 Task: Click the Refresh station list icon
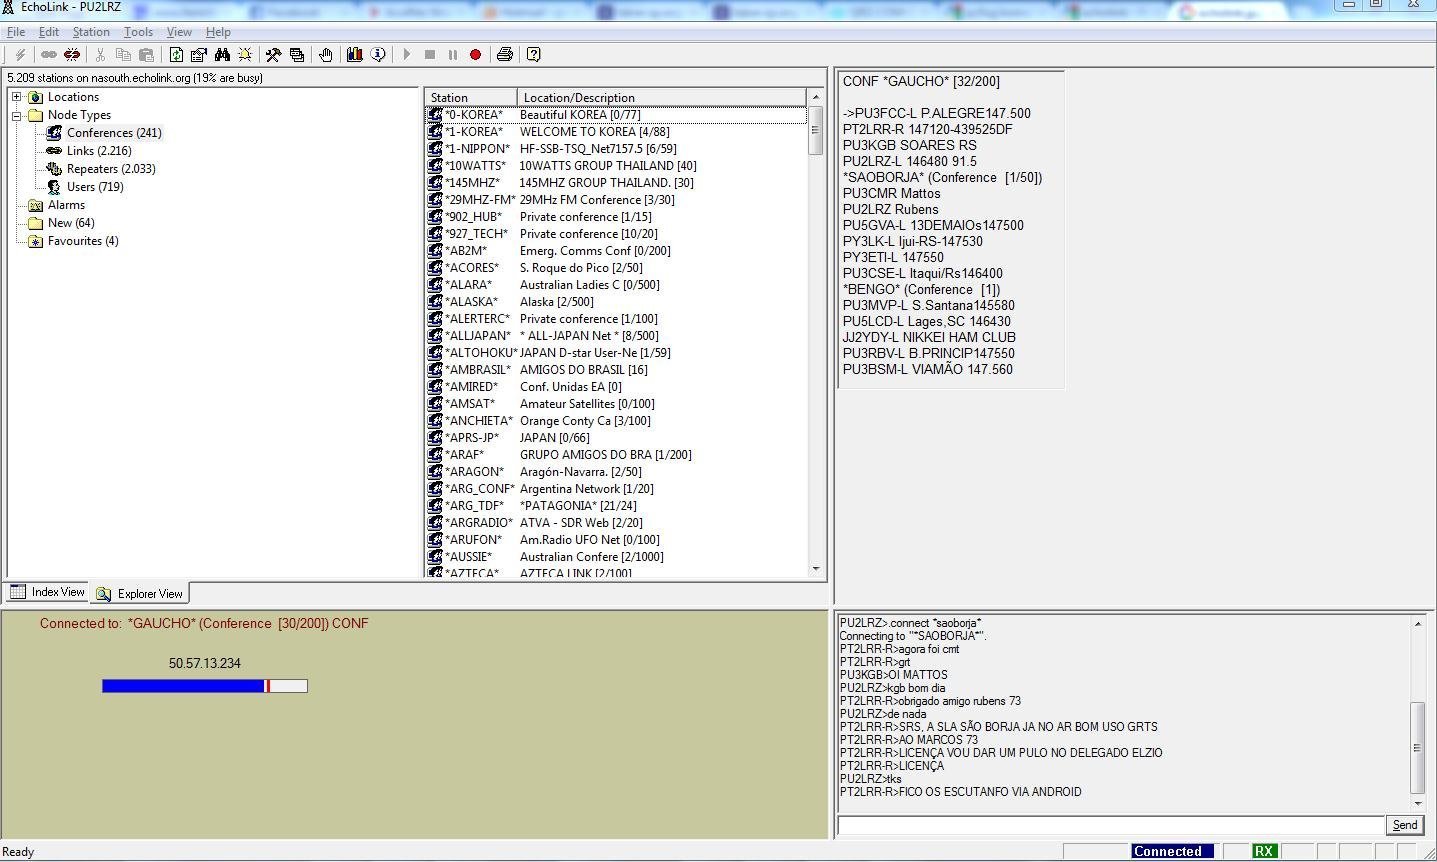click(x=176, y=55)
